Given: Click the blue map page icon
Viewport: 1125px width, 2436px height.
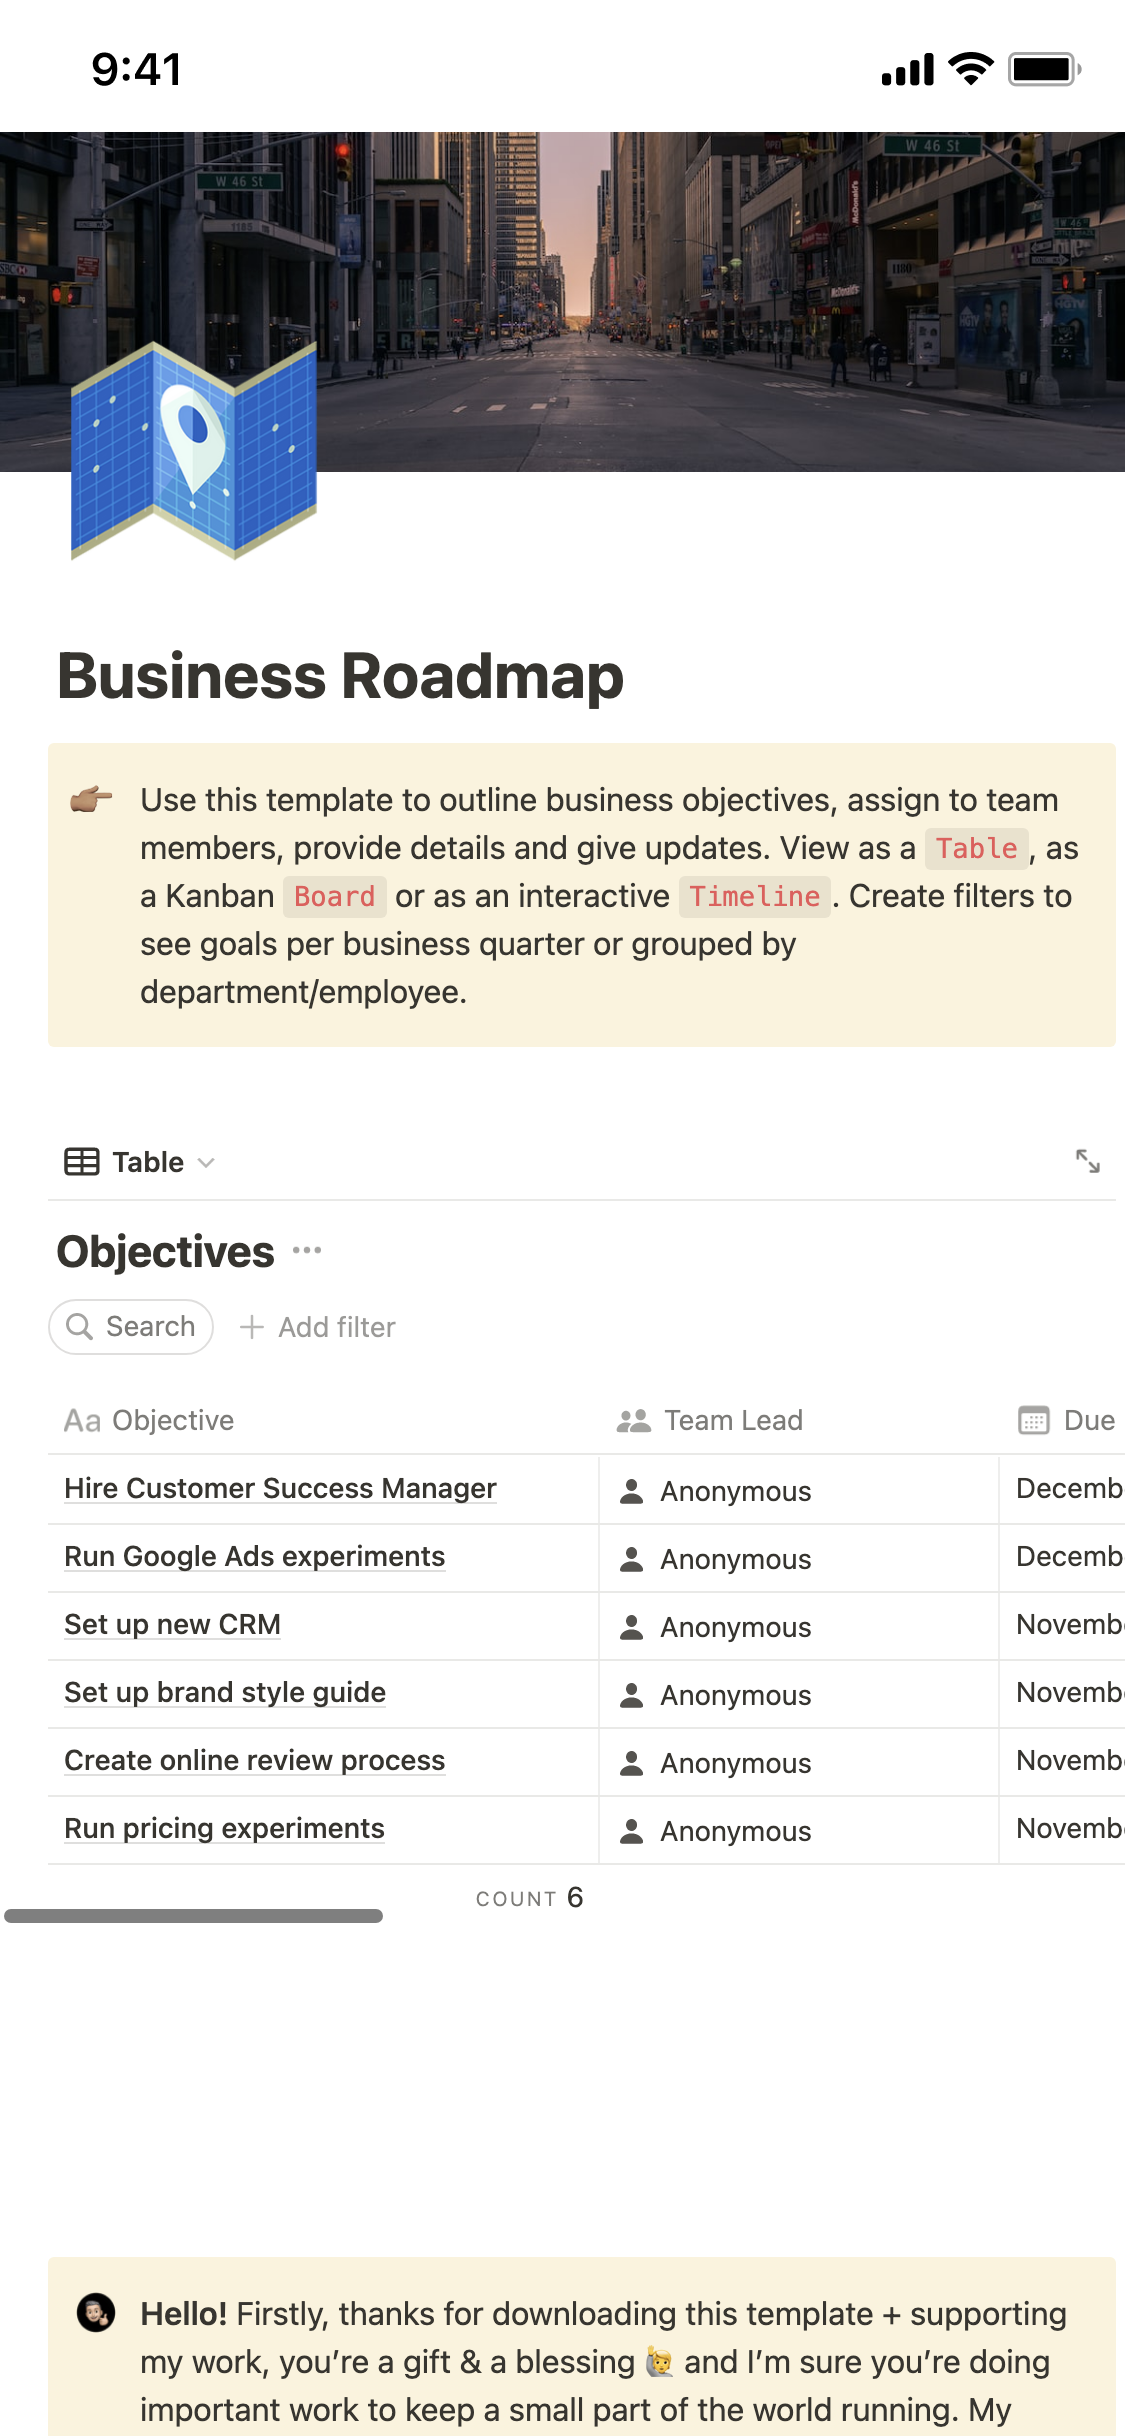Looking at the screenshot, I should click(194, 452).
